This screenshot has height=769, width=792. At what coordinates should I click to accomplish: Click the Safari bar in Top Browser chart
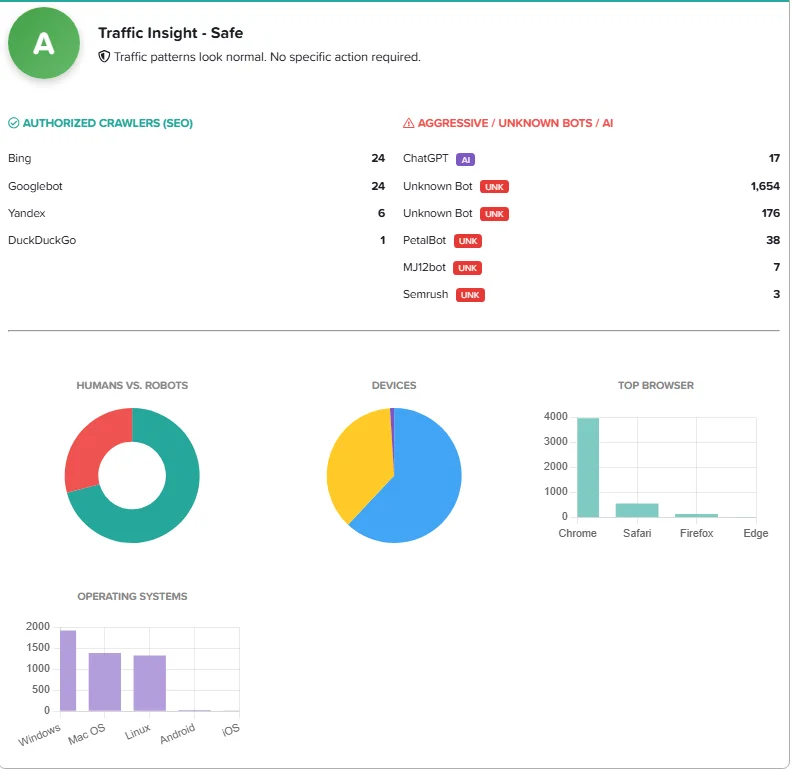click(x=637, y=510)
